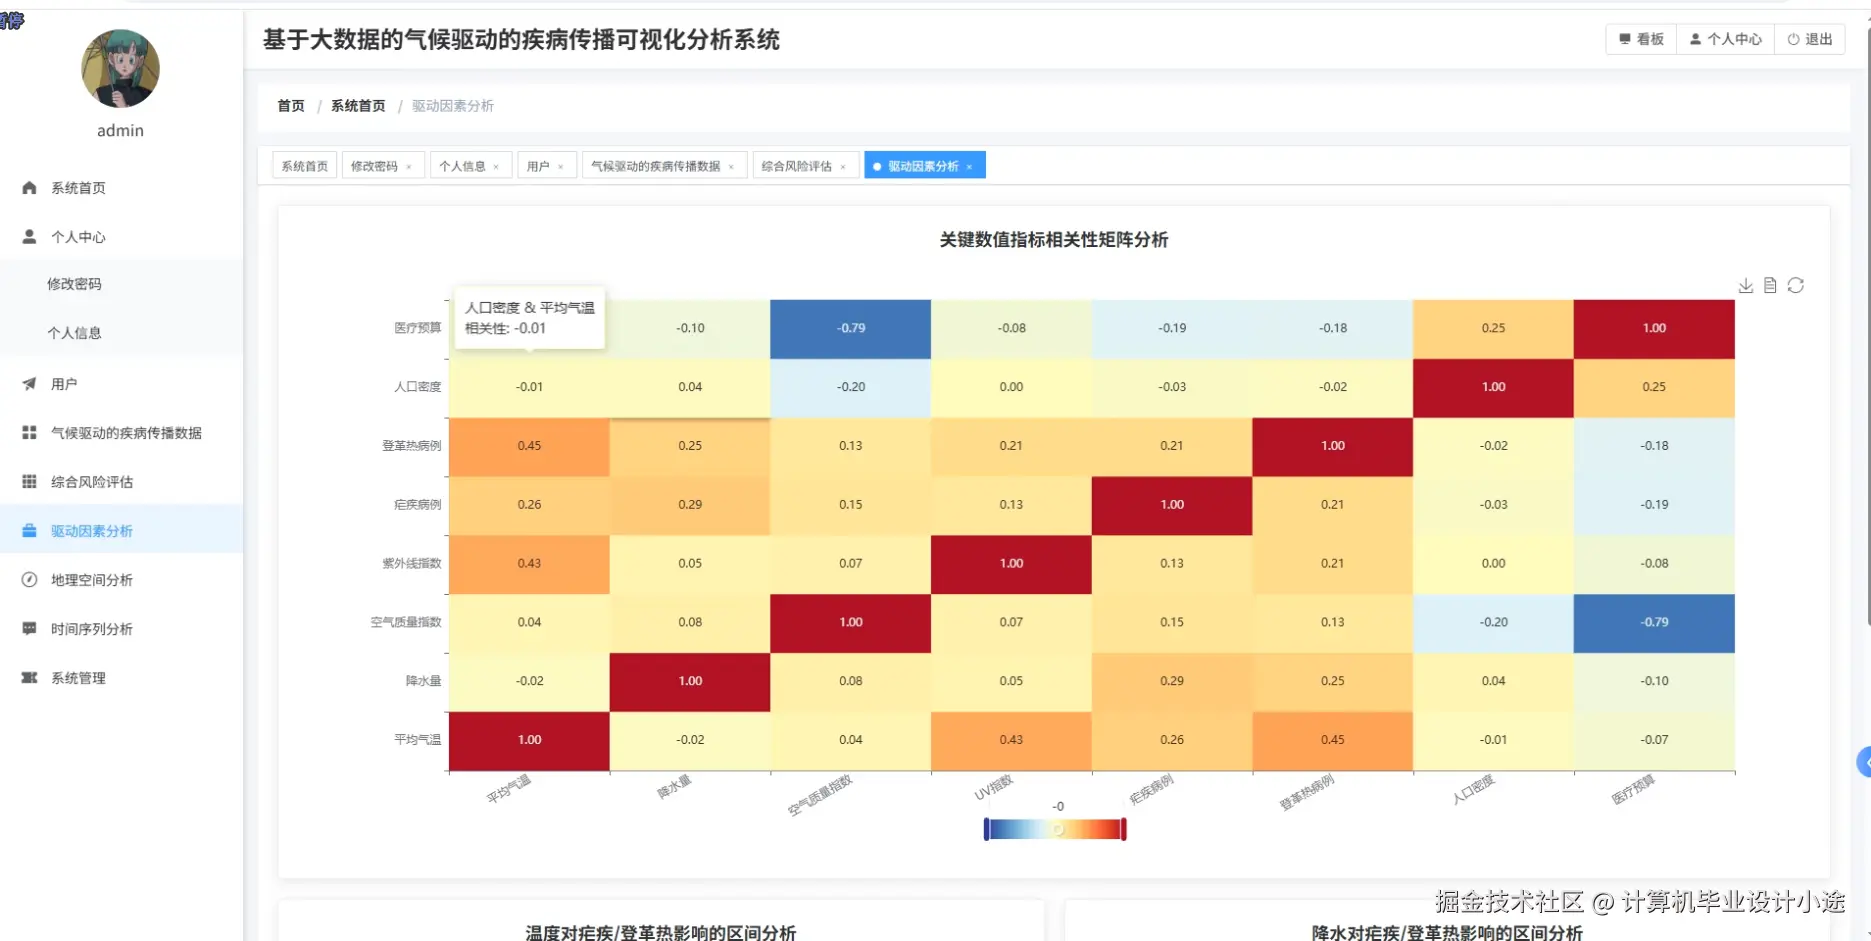Click the send icon beside 用户 in sidebar
The height and width of the screenshot is (941, 1871).
[28, 383]
